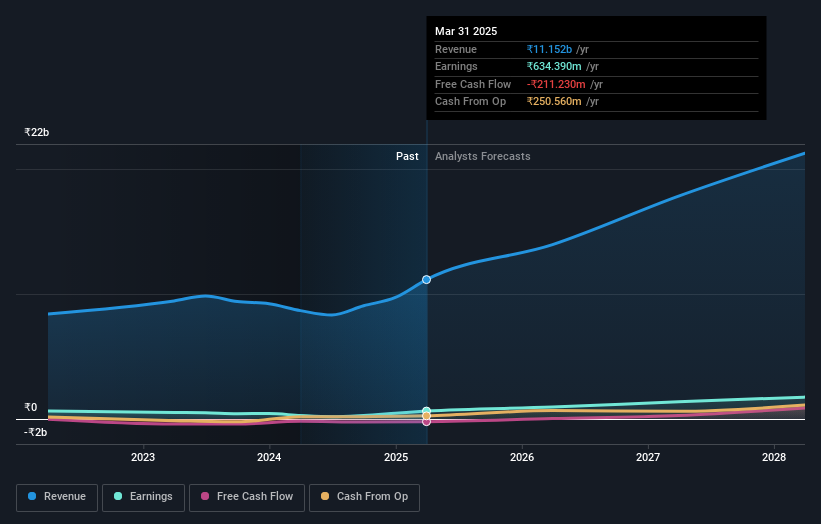Click the Analysts Forecasts label

483,156
